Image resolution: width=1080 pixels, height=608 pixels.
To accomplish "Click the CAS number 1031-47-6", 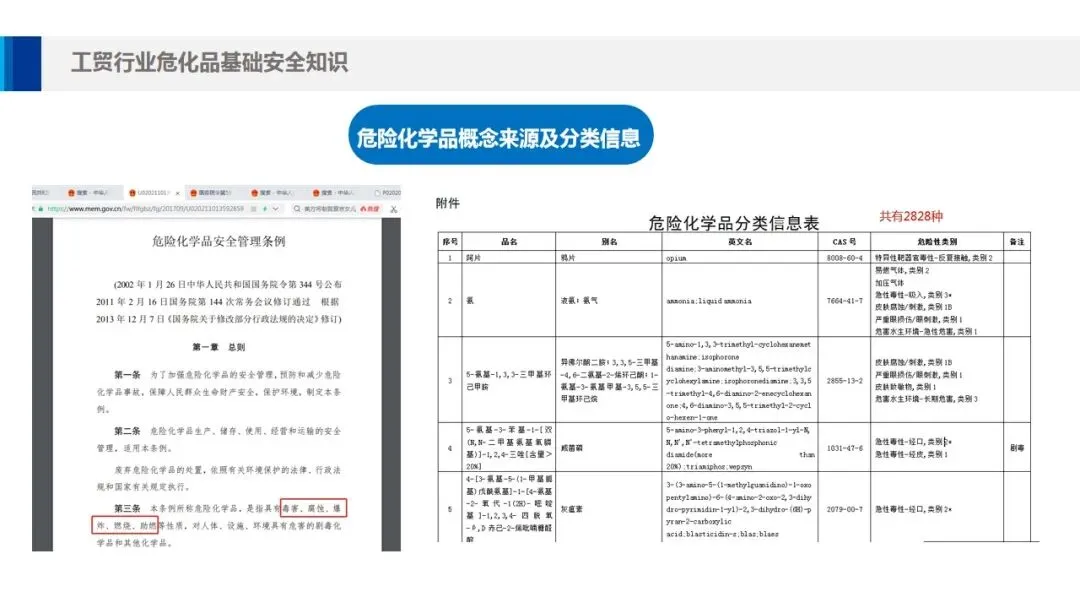I will point(844,448).
